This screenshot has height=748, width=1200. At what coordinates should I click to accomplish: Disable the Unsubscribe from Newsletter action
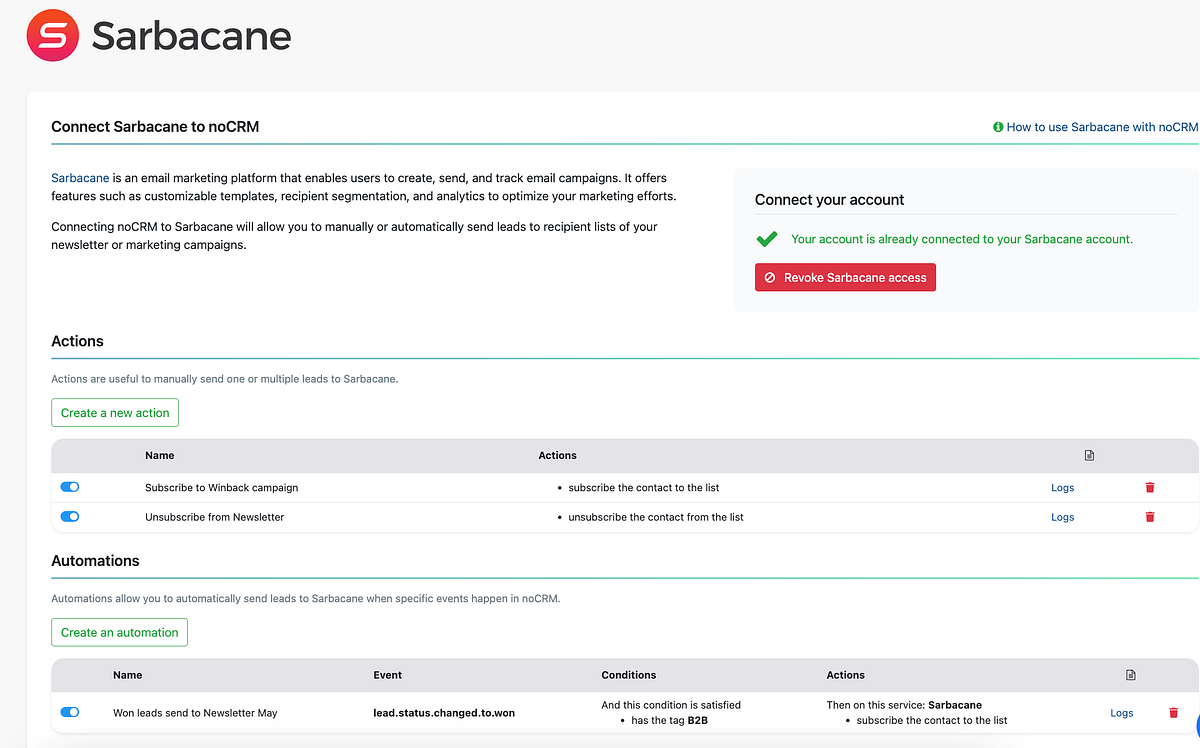70,517
